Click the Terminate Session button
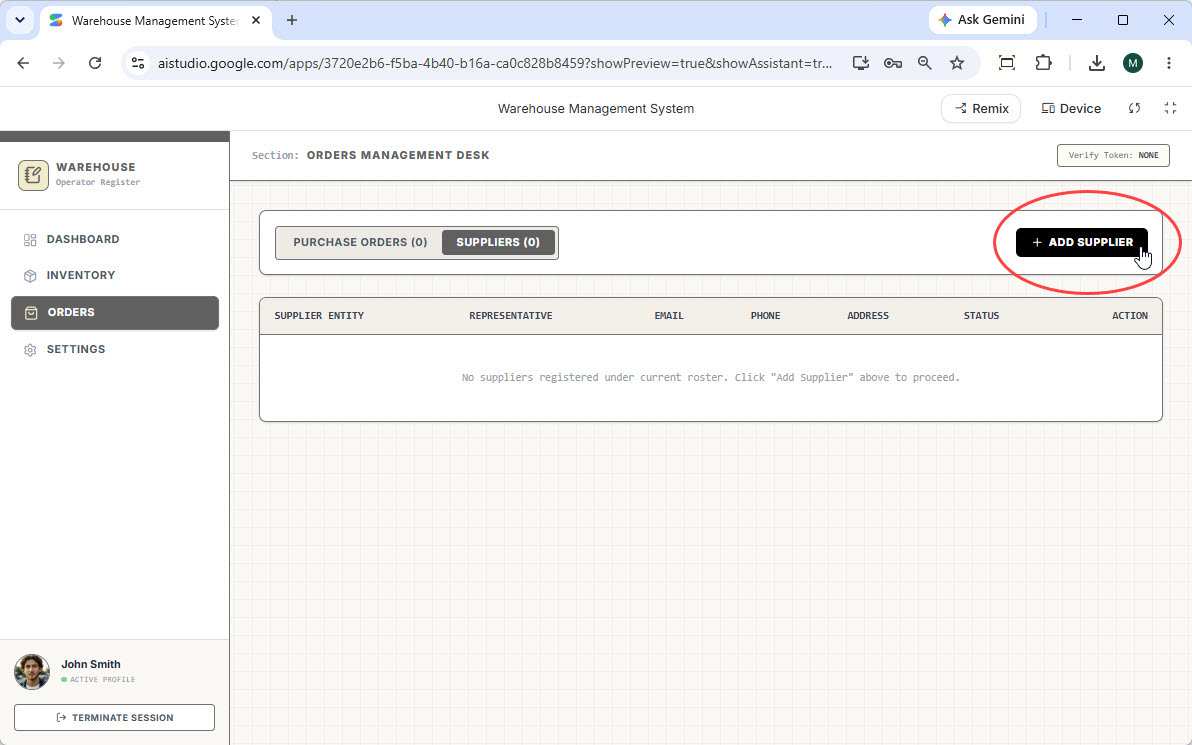The height and width of the screenshot is (745, 1192). [114, 718]
